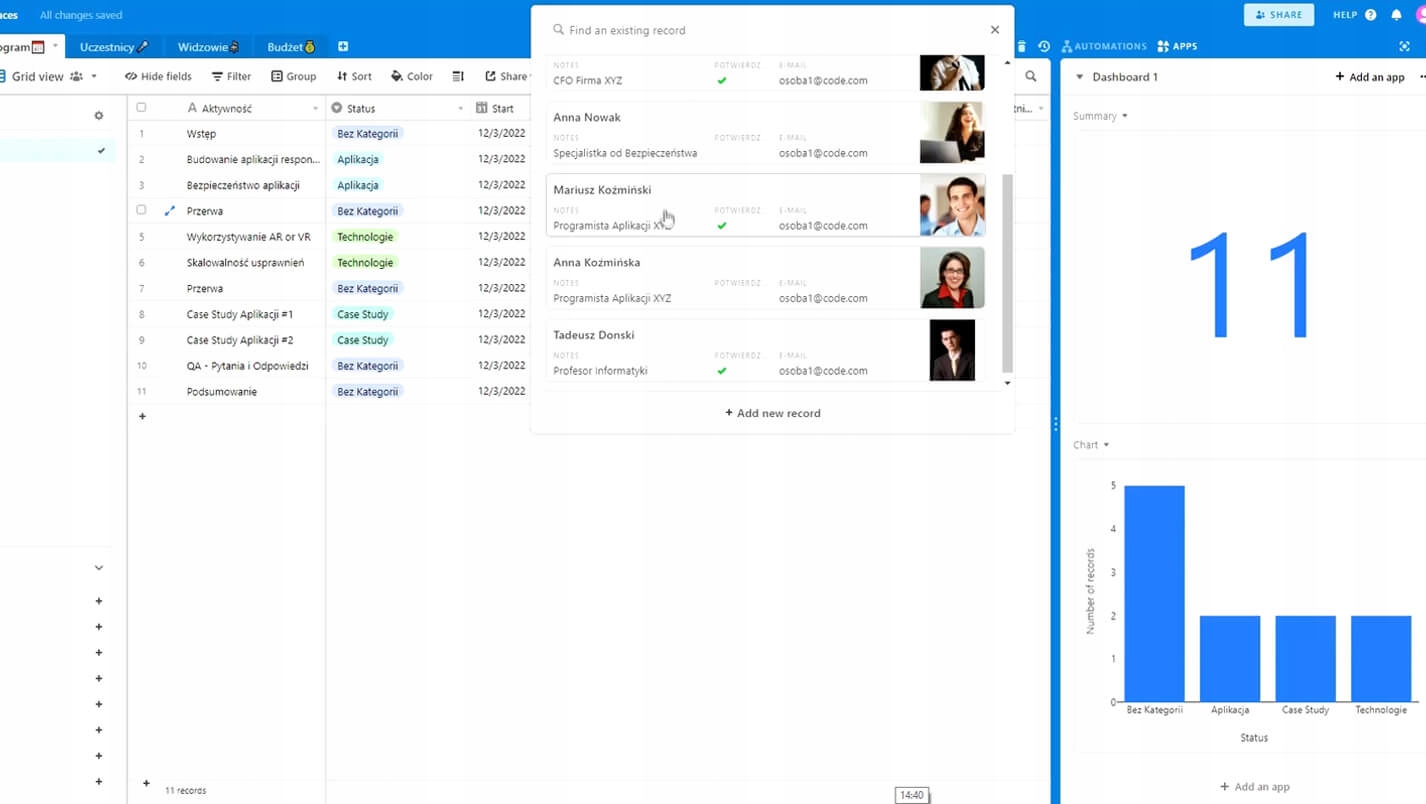Click the Share view toolbar button
Image resolution: width=1426 pixels, height=804 pixels.
[506, 76]
